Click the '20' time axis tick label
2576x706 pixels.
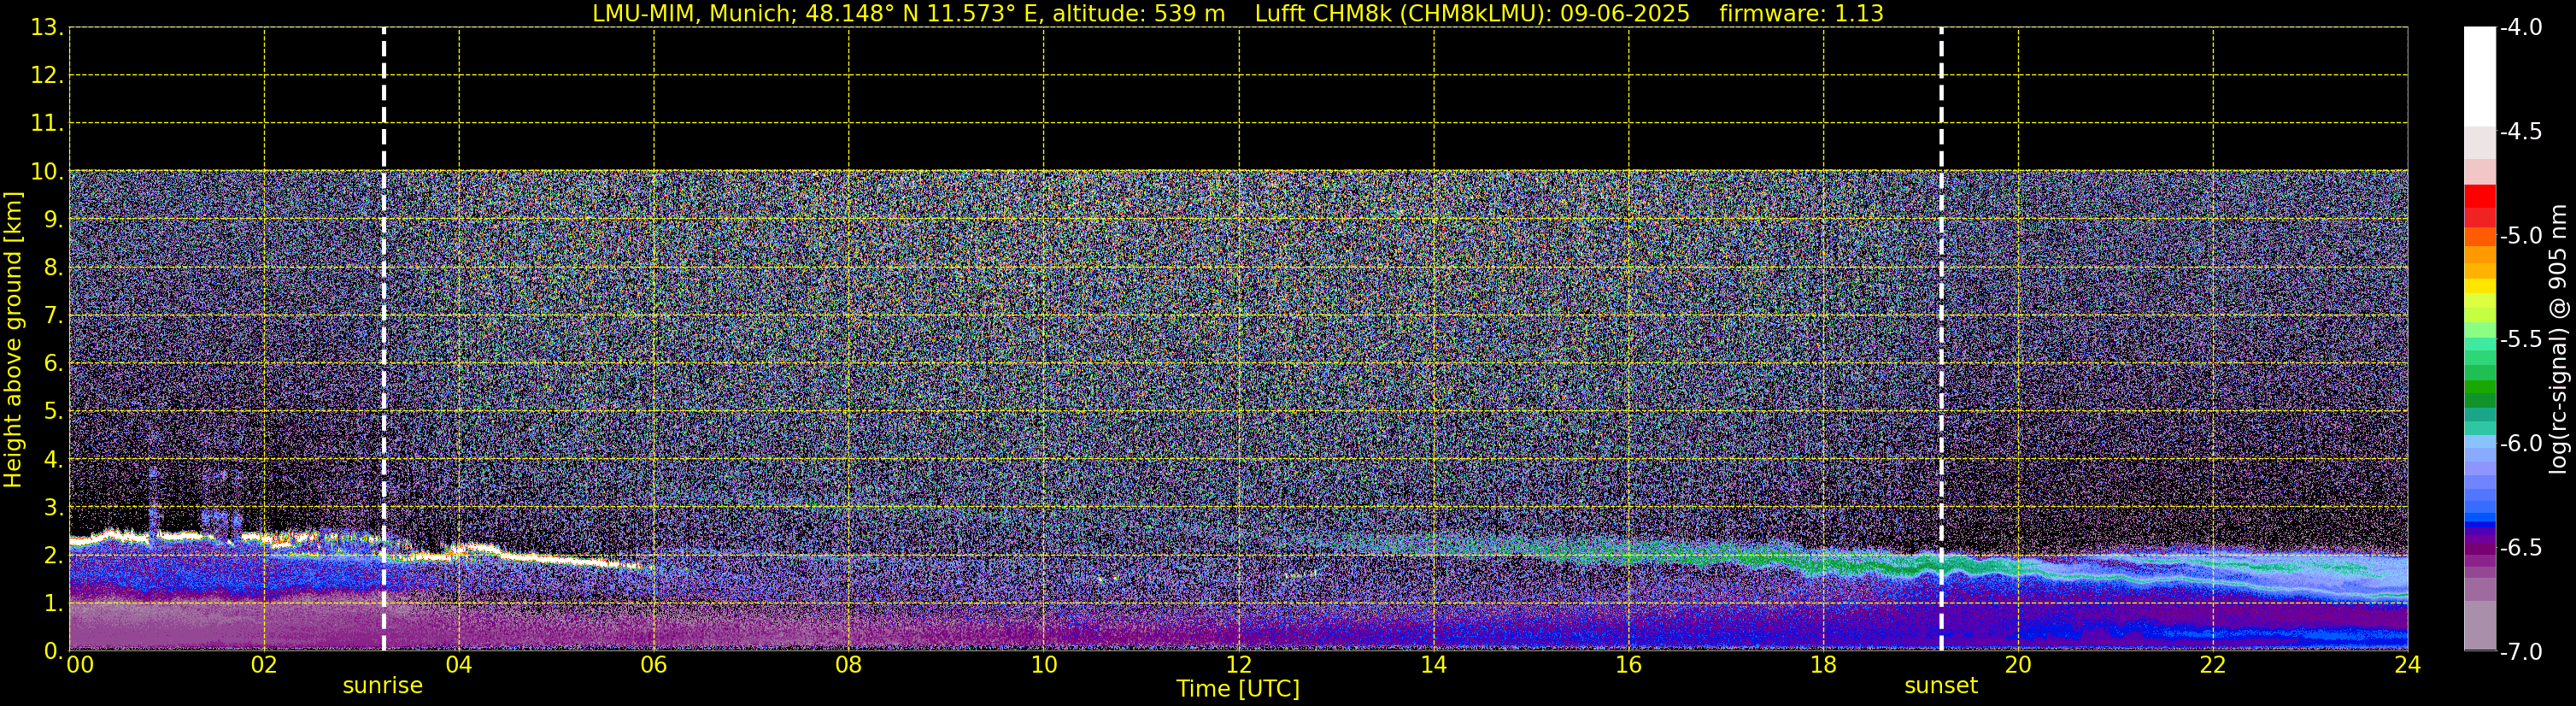(2018, 665)
